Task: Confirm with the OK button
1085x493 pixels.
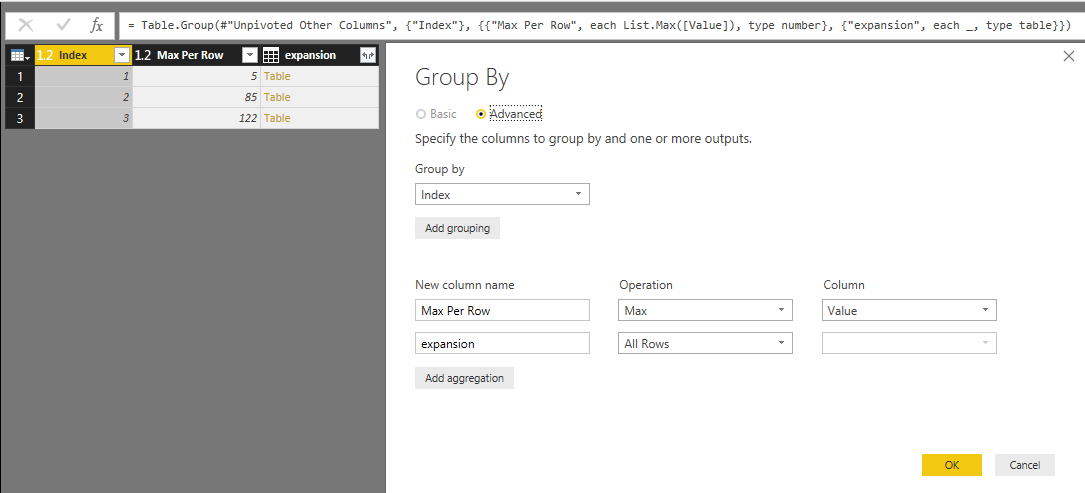Action: click(x=951, y=465)
